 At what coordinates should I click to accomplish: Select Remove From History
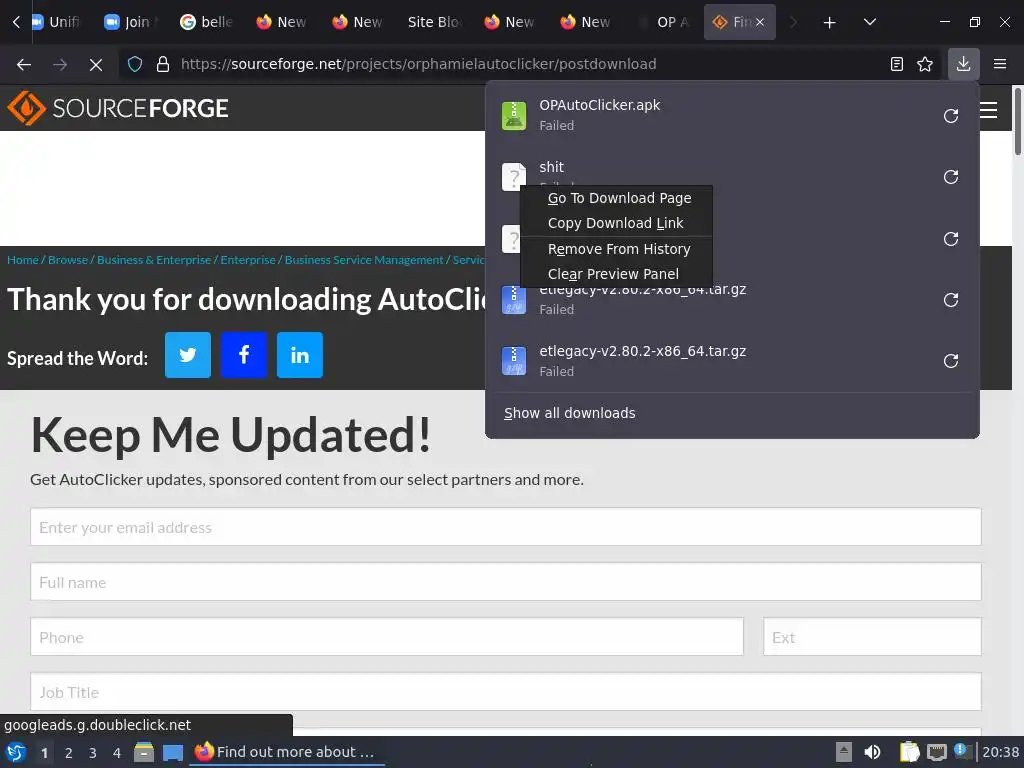click(x=619, y=249)
